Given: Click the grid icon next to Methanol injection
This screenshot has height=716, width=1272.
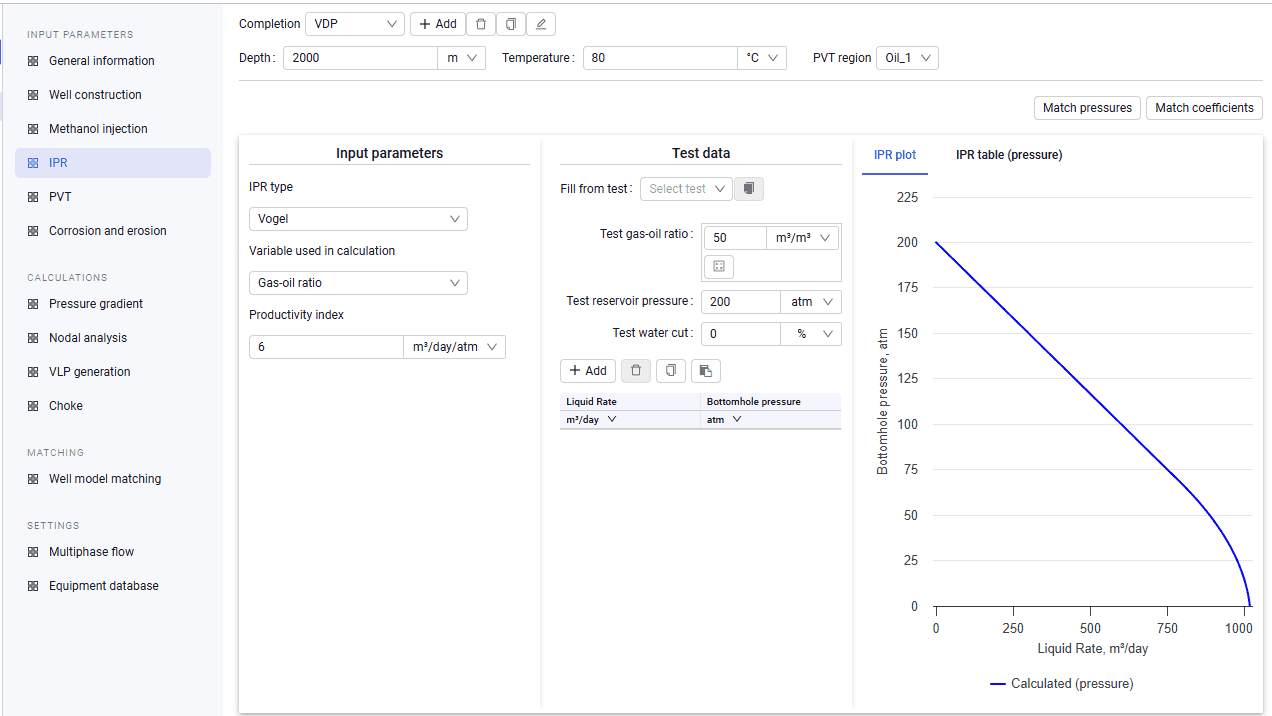Looking at the screenshot, I should pyautogui.click(x=33, y=129).
